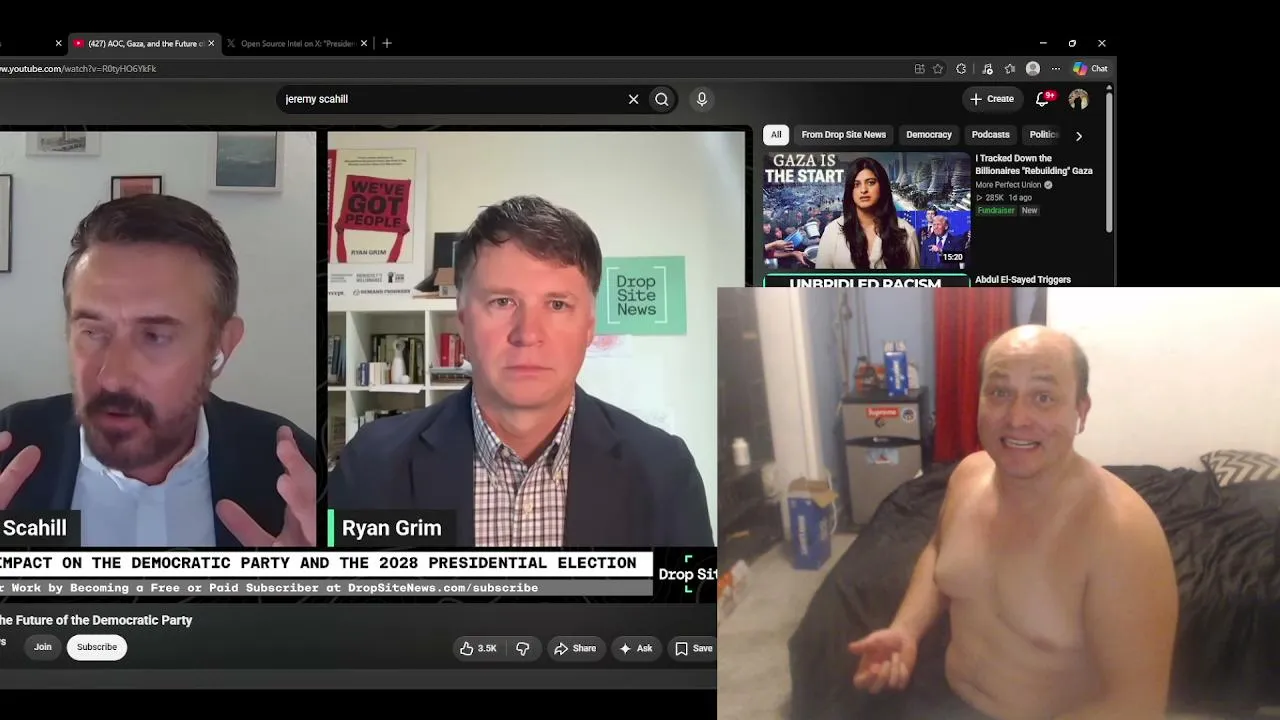This screenshot has width=1280, height=720.
Task: Click the 'Fundraiser' badge under the video
Action: pyautogui.click(x=995, y=211)
